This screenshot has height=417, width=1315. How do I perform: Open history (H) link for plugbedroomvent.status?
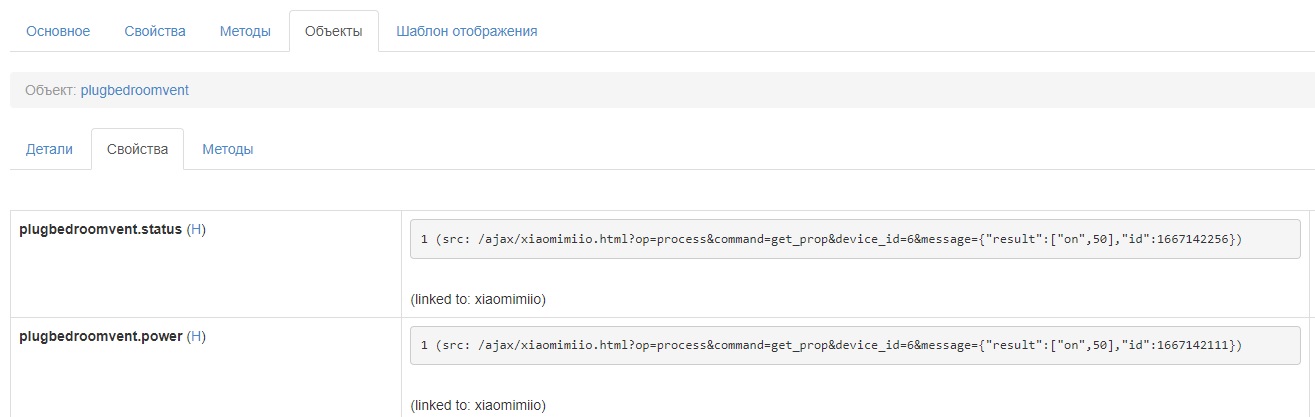pos(196,229)
